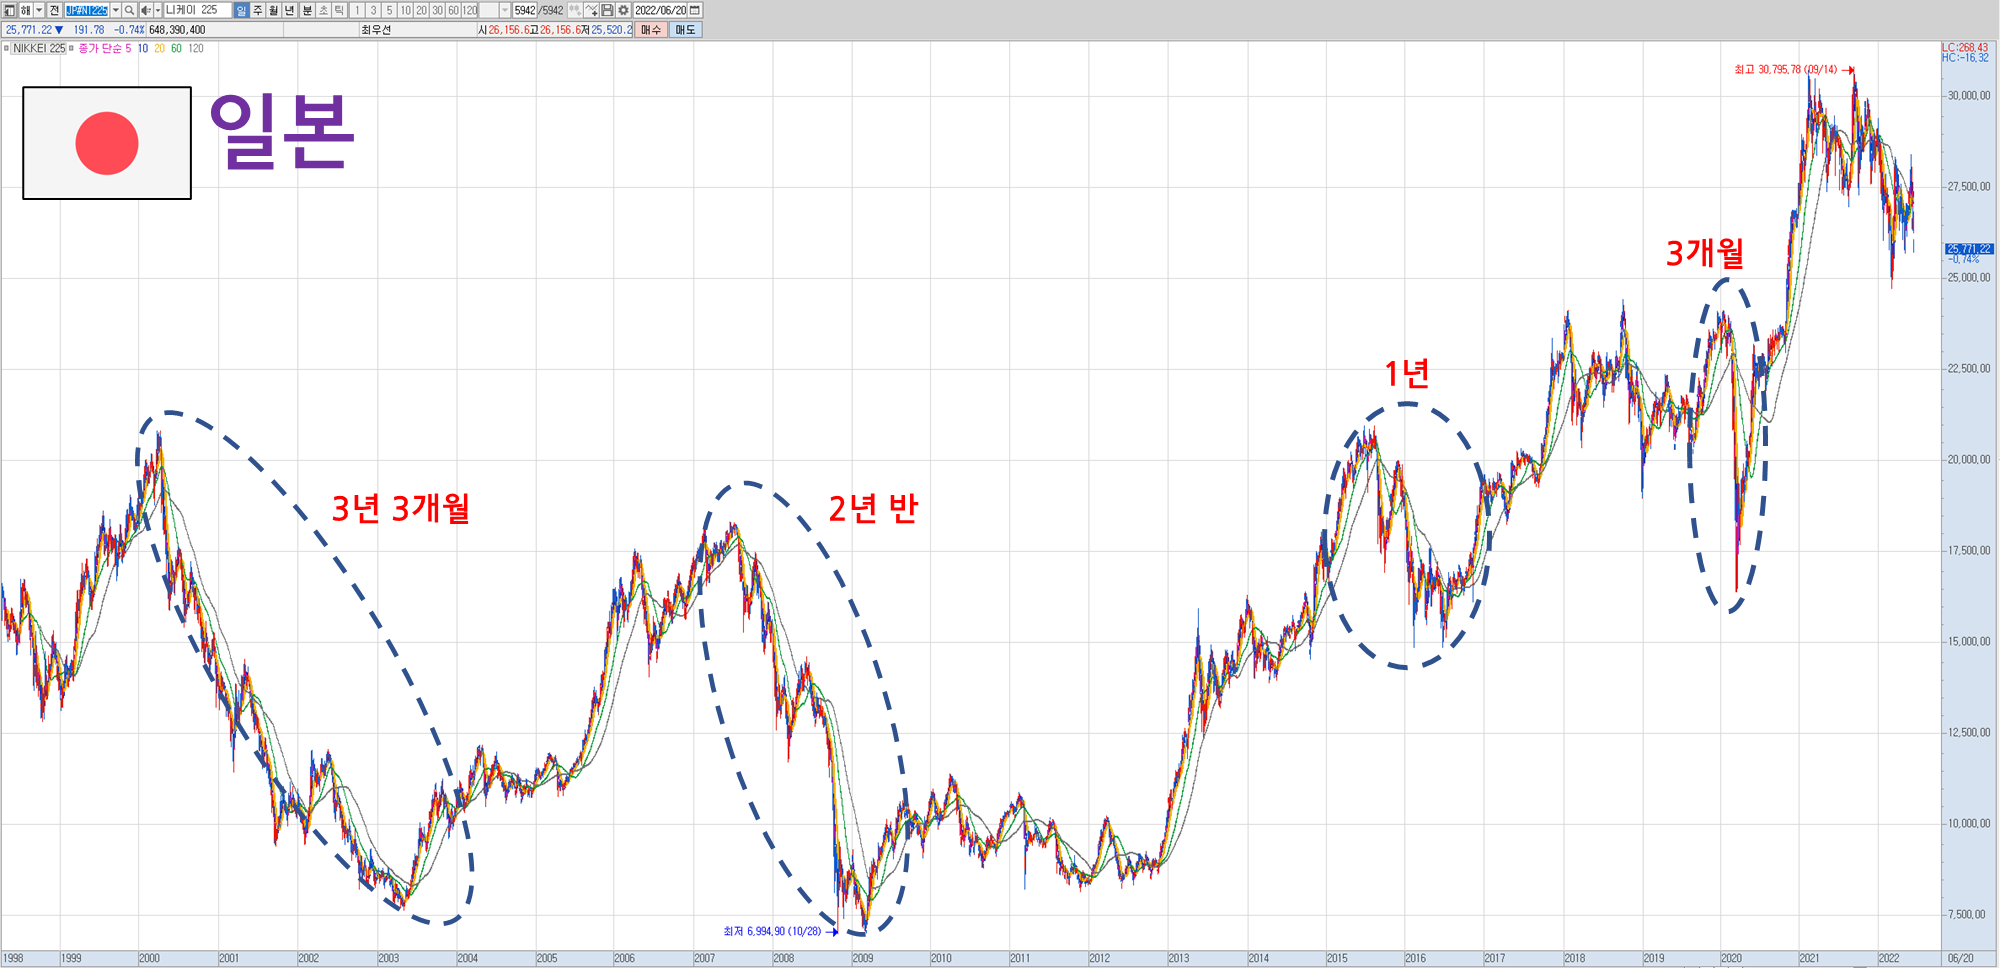Toggle the square box before NIKKEI 225
2000x968 pixels.
pos(6,48)
